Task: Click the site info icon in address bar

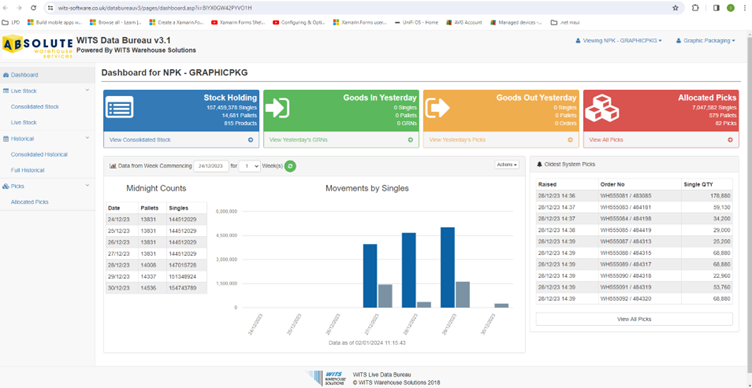Action: (50, 8)
